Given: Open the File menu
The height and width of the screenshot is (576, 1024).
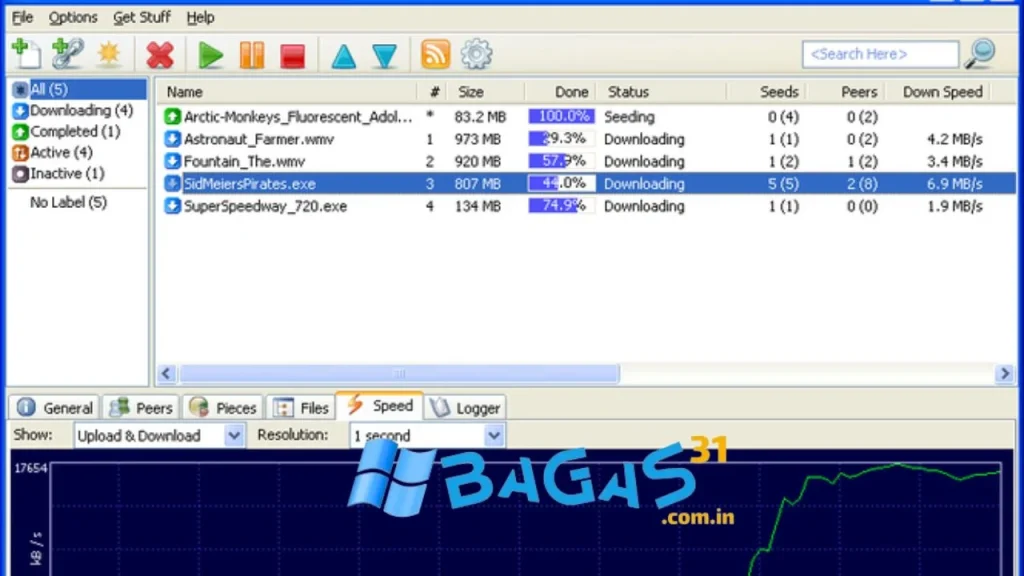Looking at the screenshot, I should [22, 18].
